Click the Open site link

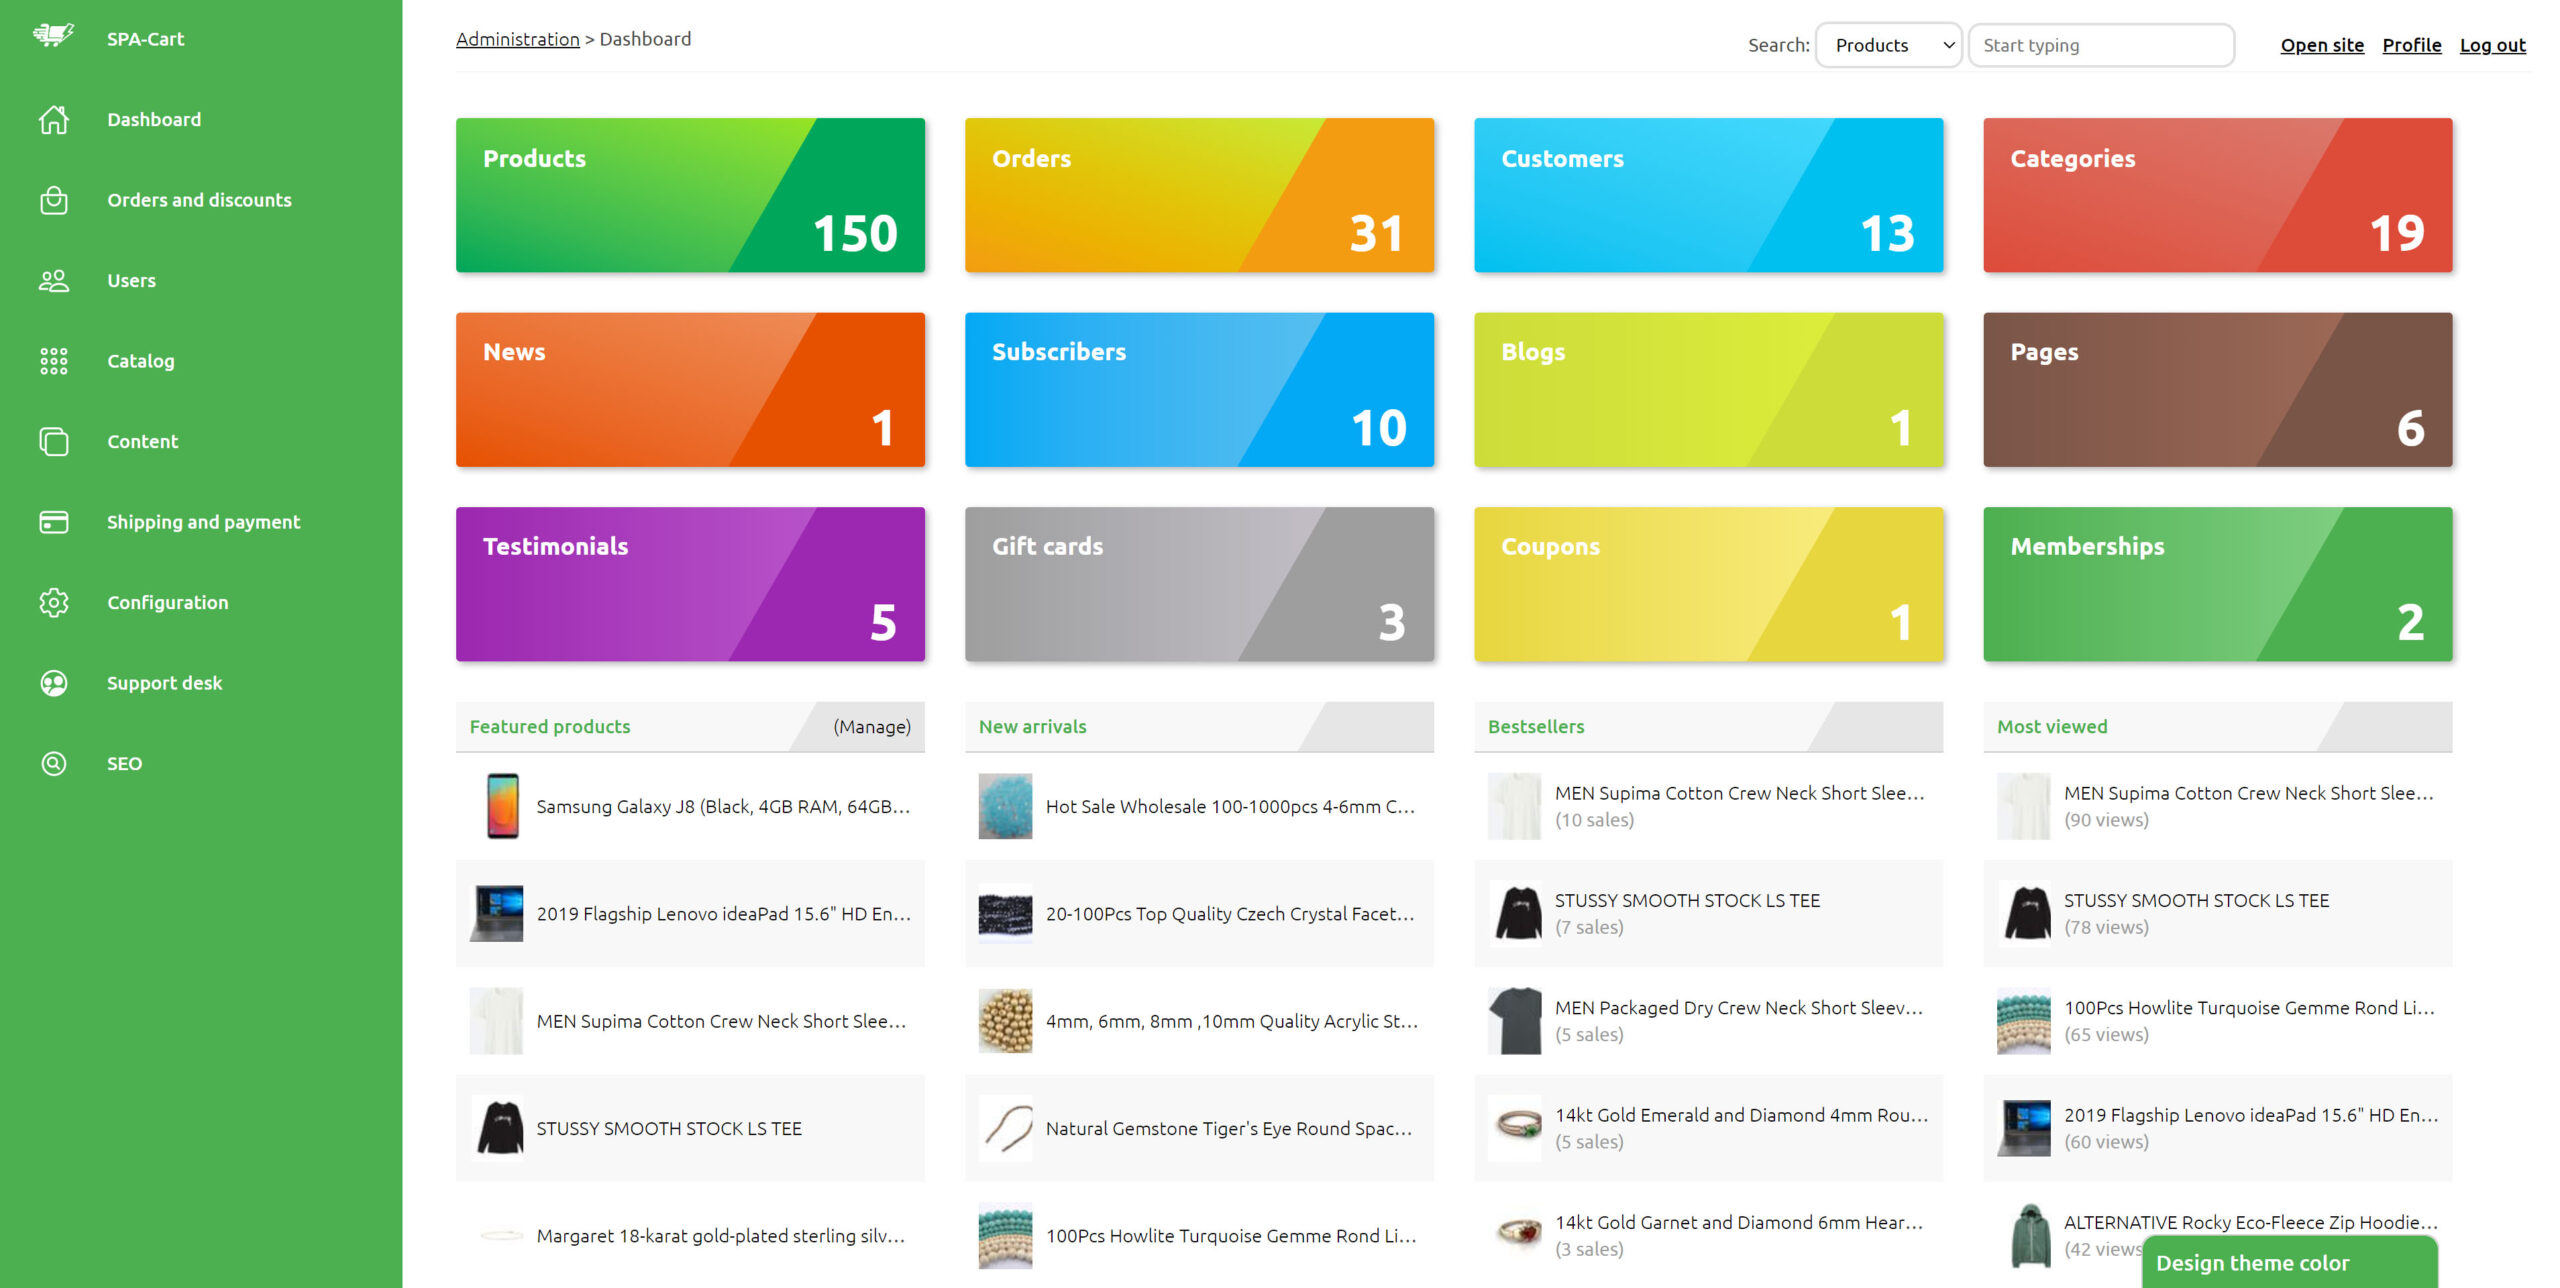coord(2321,45)
